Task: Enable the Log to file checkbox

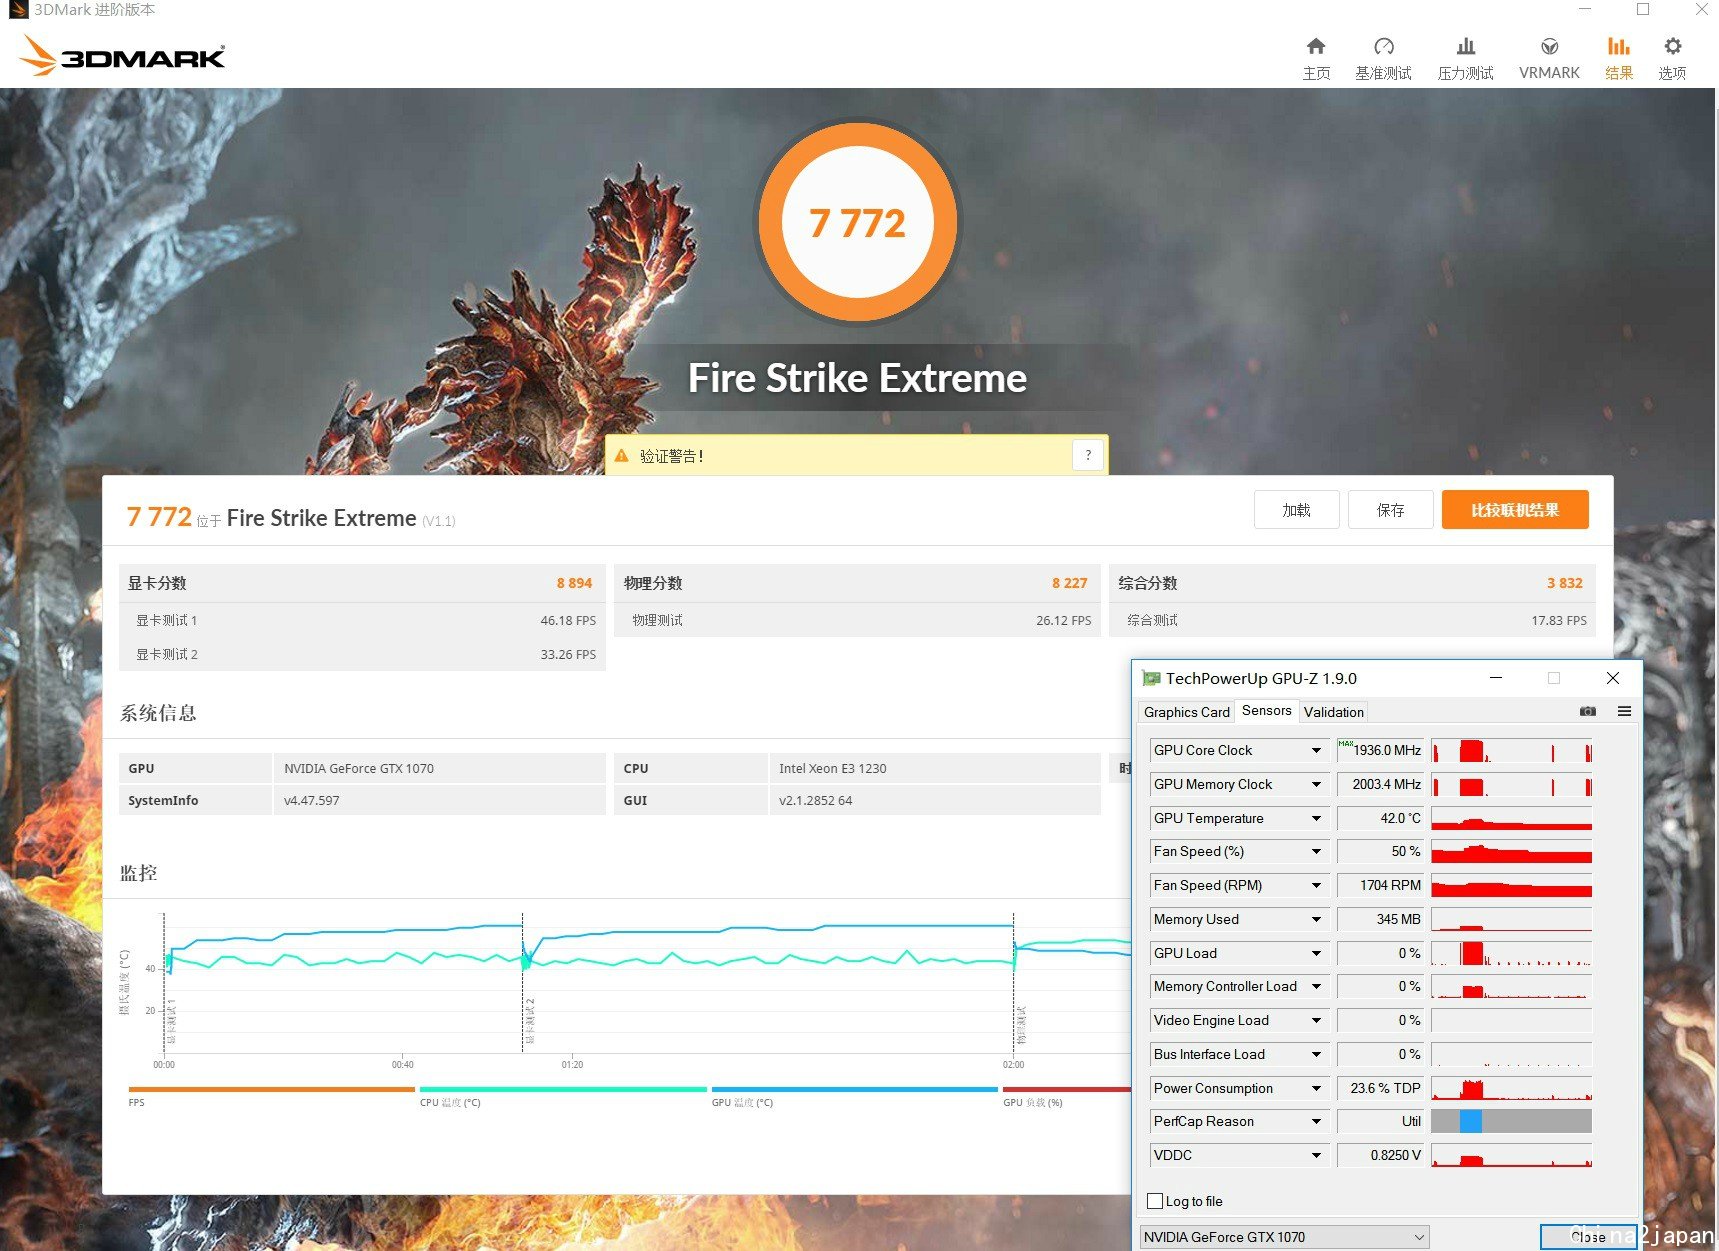Action: tap(1155, 1201)
